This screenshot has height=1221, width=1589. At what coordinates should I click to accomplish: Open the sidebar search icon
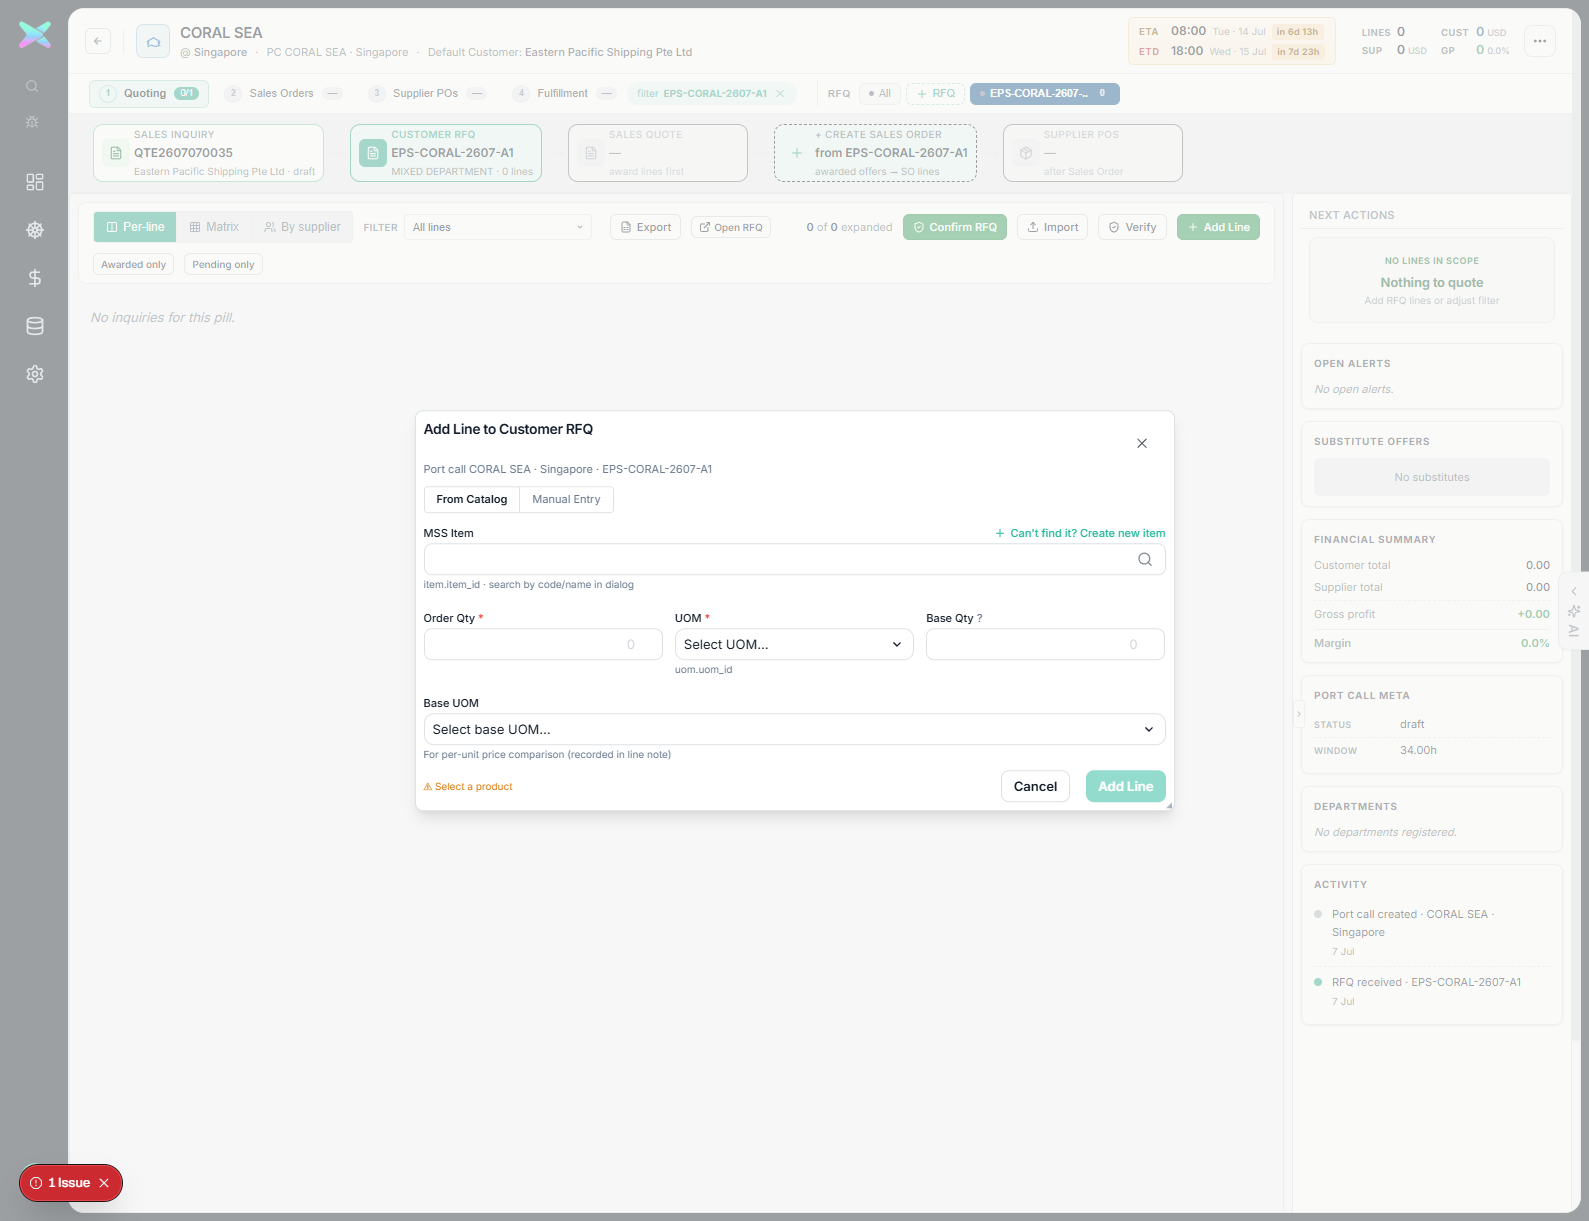[32, 86]
